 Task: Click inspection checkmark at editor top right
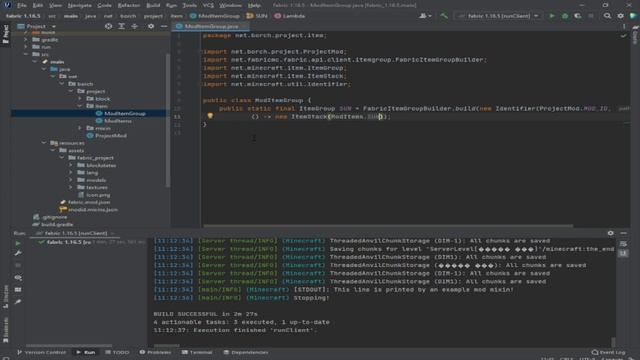(x=623, y=36)
